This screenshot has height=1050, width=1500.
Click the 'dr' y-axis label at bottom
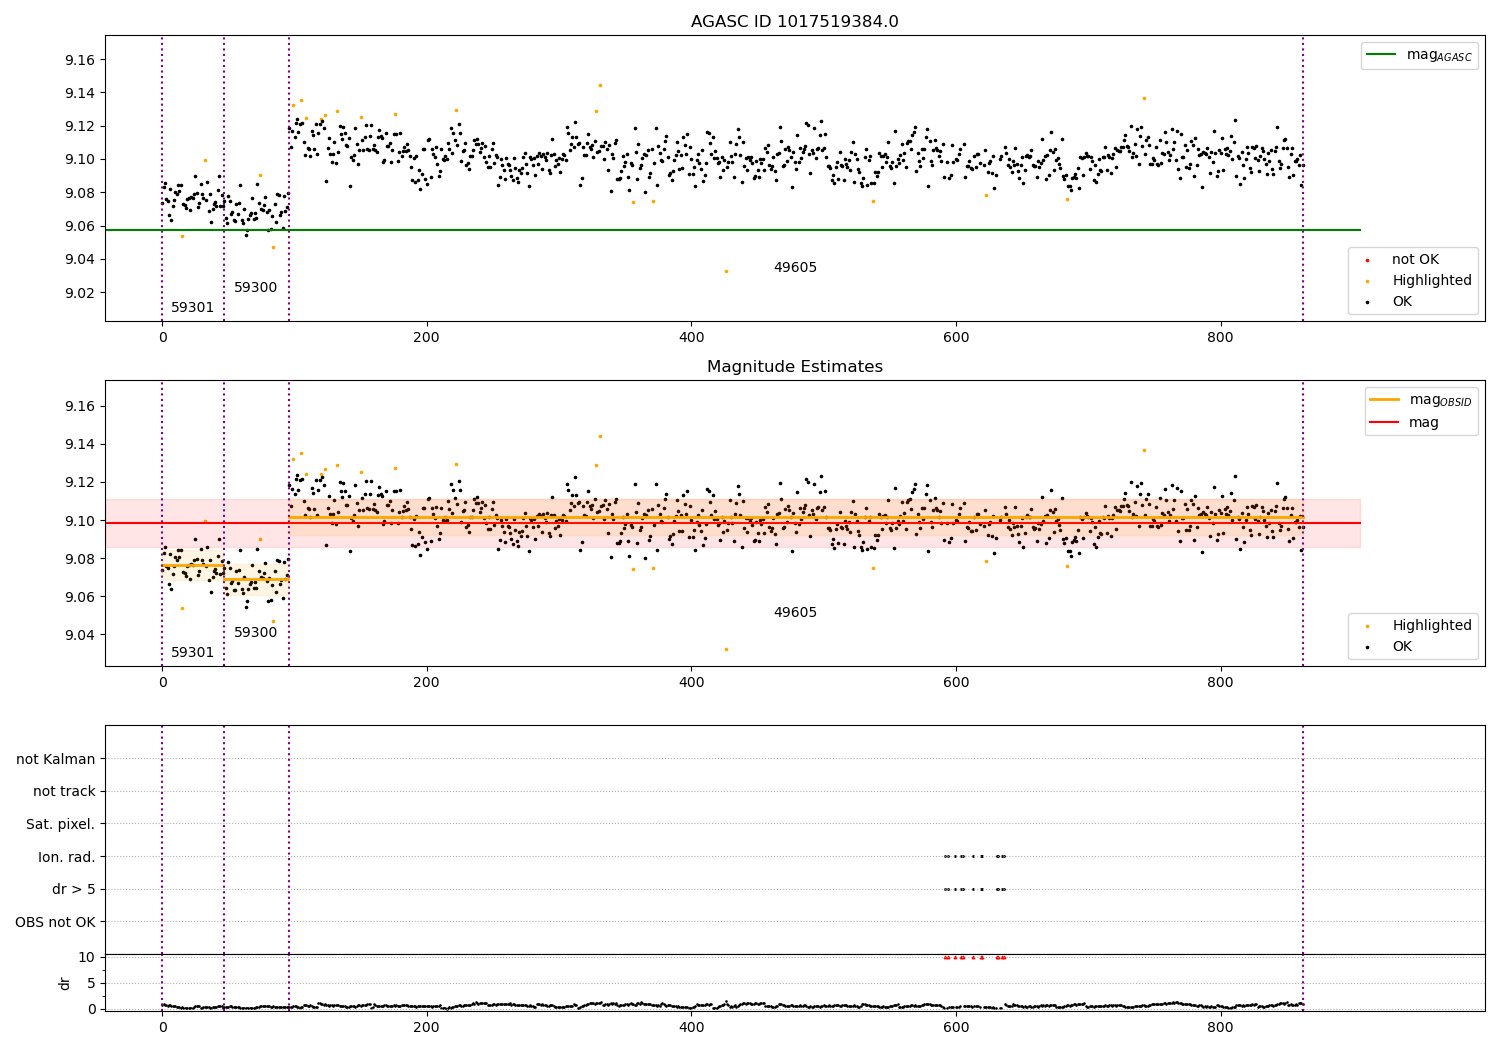[65, 983]
